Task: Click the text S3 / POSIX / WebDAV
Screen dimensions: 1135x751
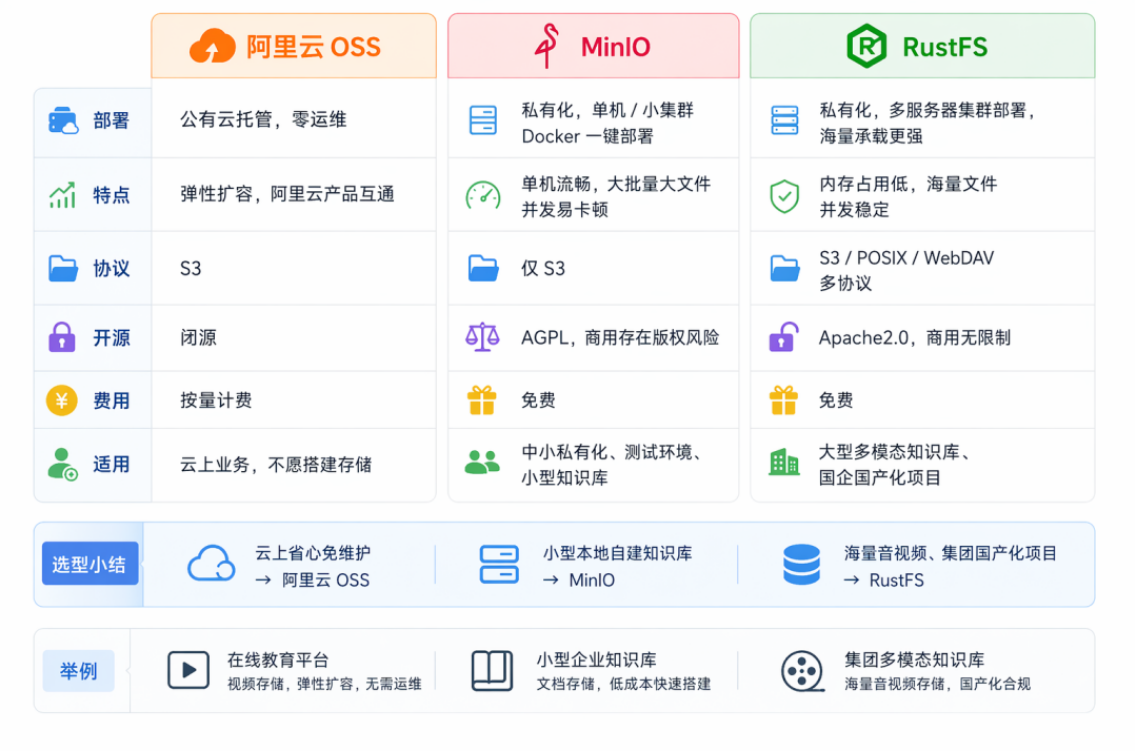Action: (906, 258)
